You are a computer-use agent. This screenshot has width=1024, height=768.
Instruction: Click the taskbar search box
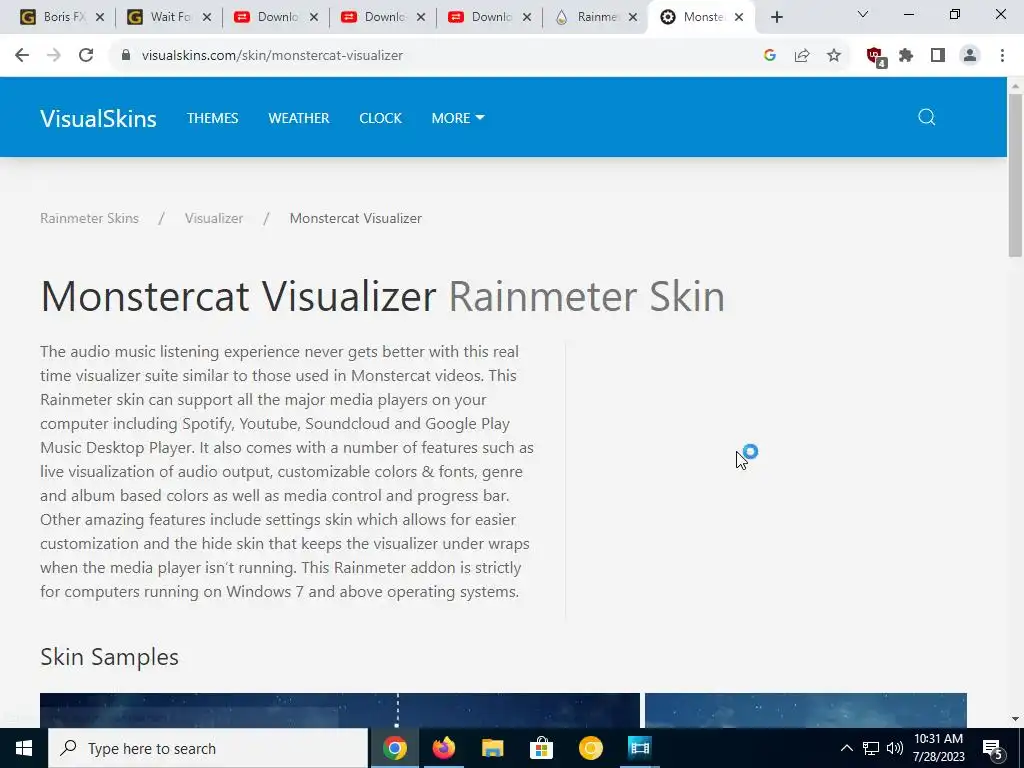pos(208,748)
